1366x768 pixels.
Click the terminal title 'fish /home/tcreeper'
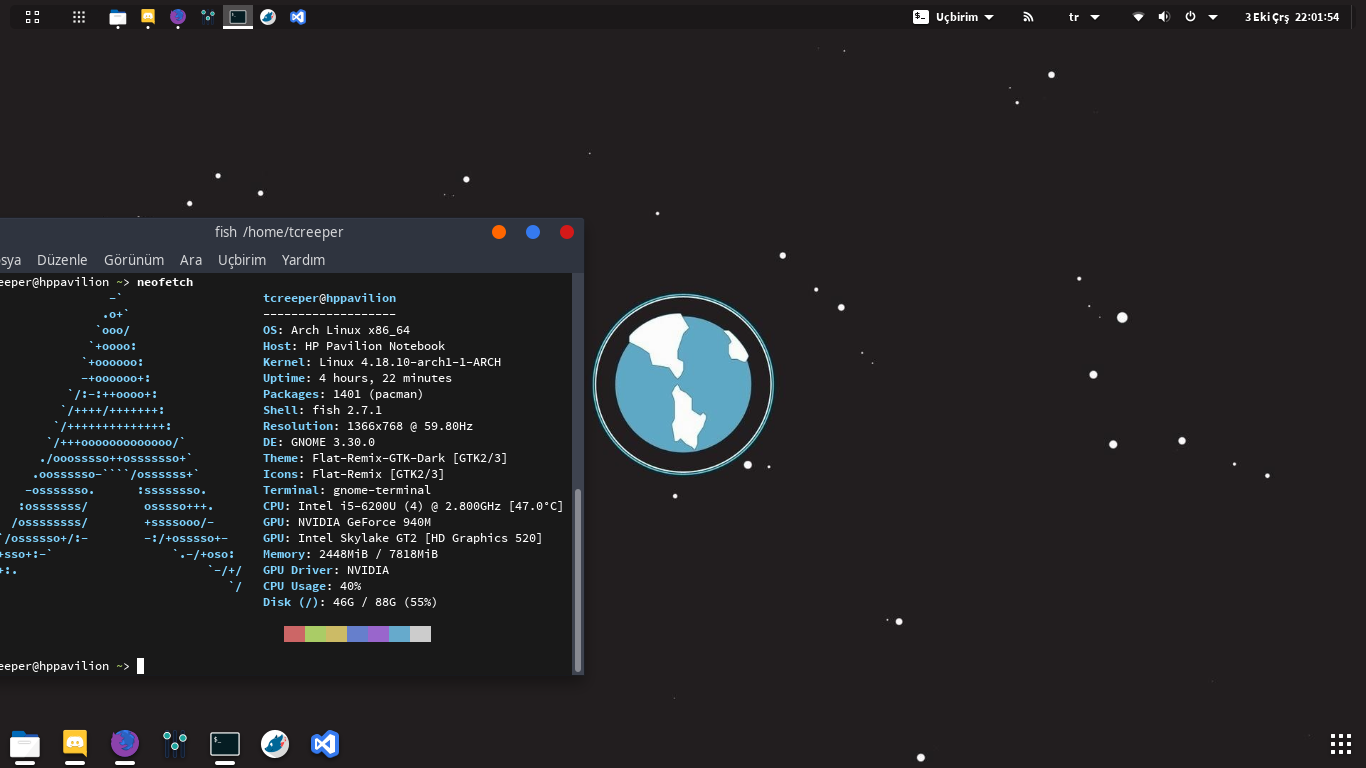point(279,232)
